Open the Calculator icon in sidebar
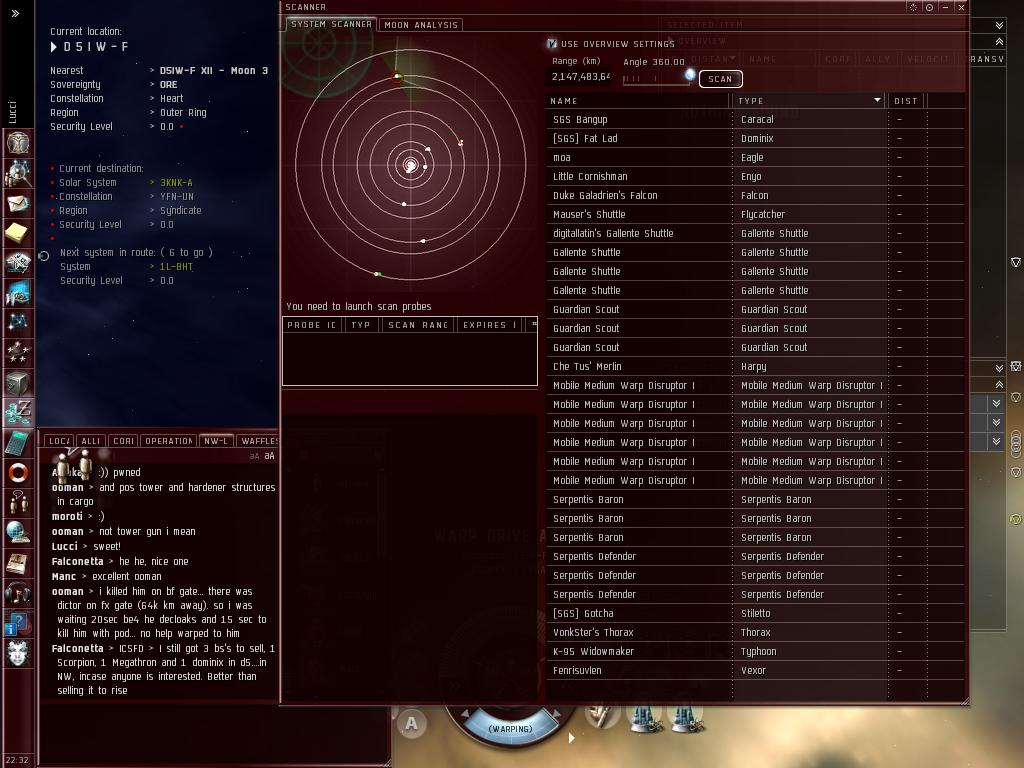 pos(18,443)
